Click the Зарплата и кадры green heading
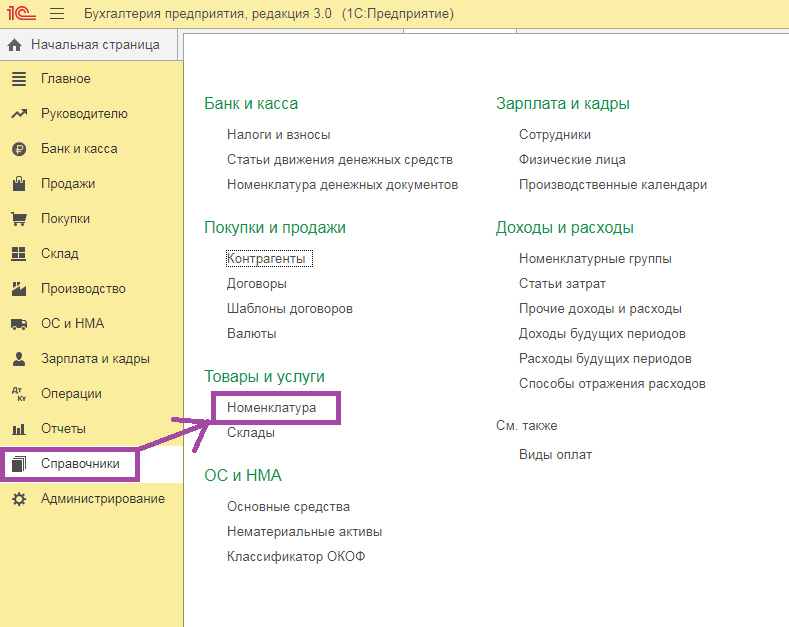 (x=563, y=104)
